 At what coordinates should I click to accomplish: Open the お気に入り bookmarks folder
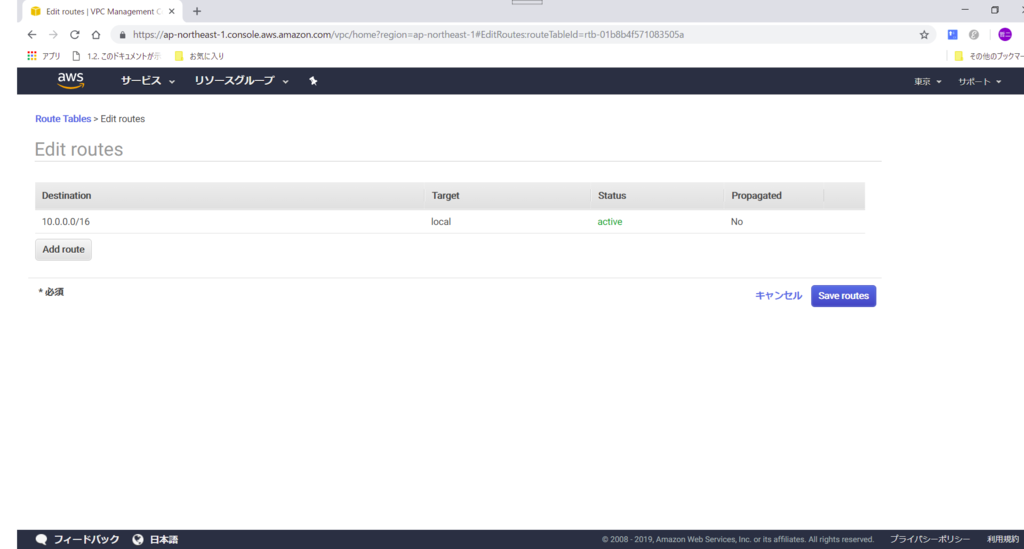[x=199, y=56]
